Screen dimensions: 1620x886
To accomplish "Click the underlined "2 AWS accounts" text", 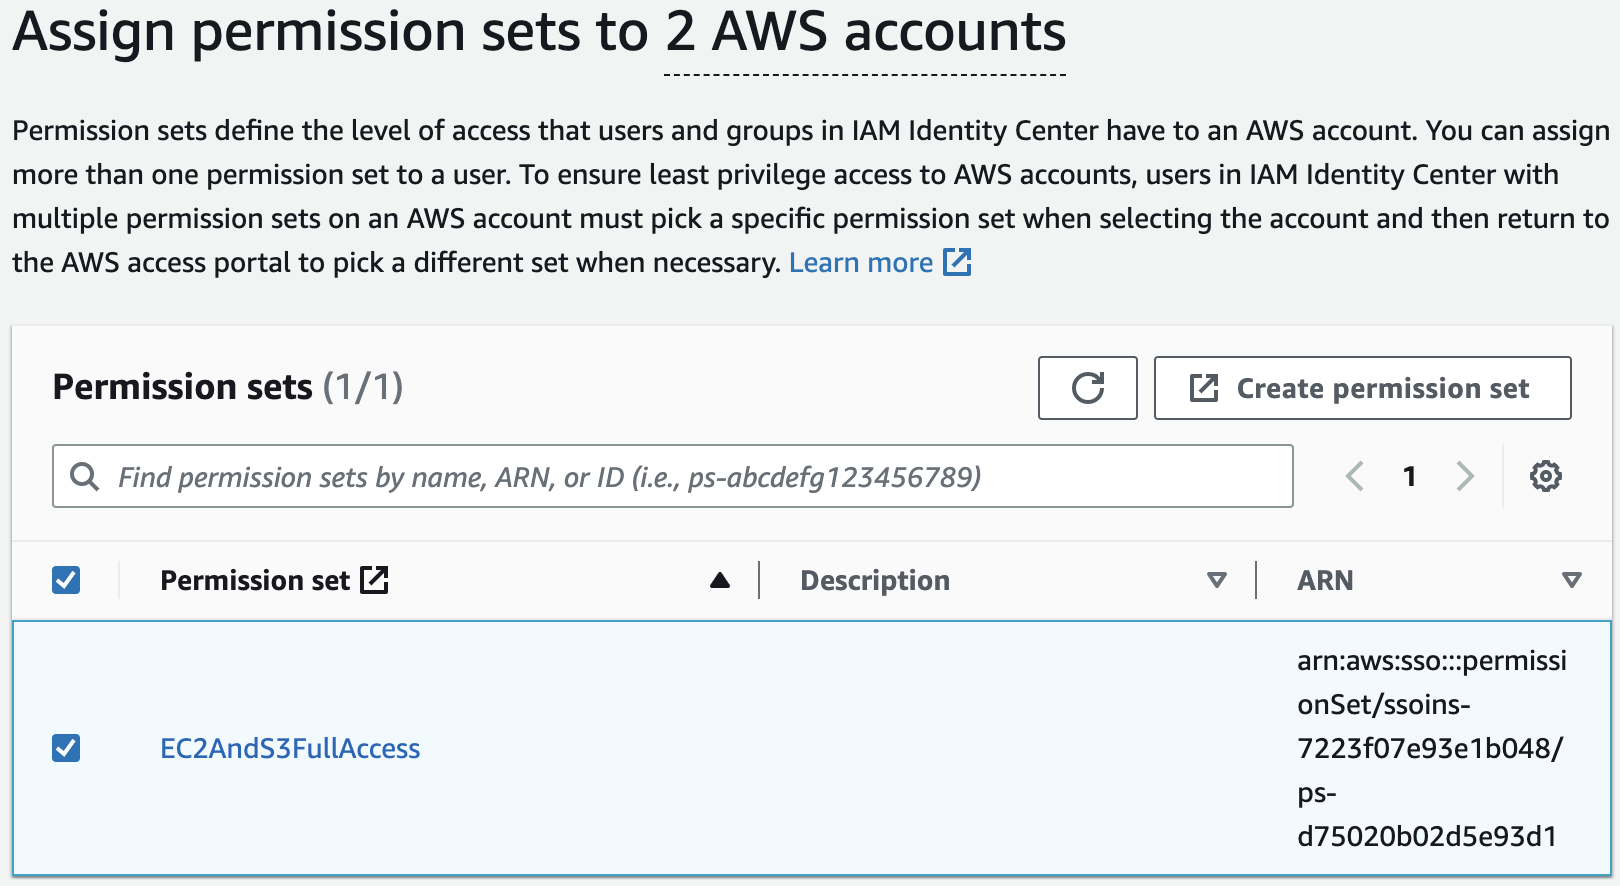I will 865,34.
